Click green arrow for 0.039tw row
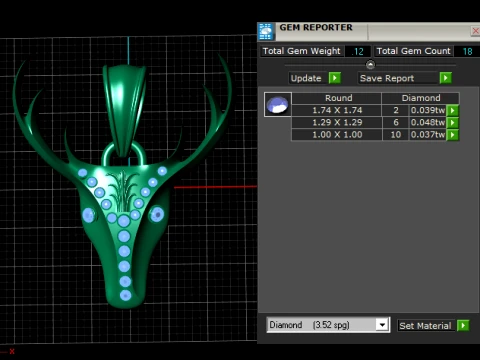Screen dimensions: 480x360 click(453, 110)
